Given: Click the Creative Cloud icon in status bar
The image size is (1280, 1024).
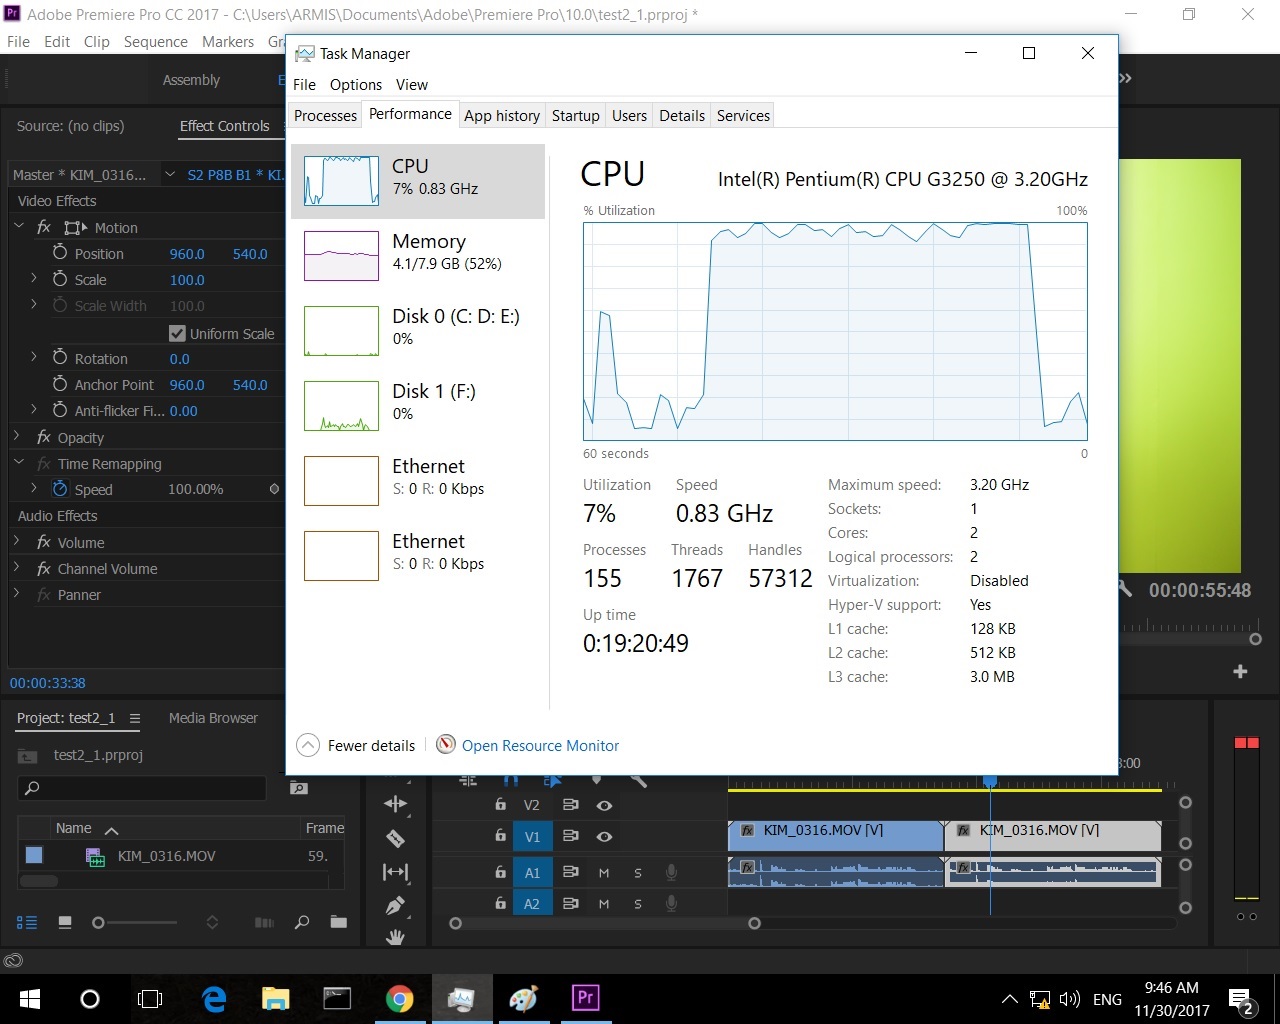Looking at the screenshot, I should pyautogui.click(x=13, y=960).
